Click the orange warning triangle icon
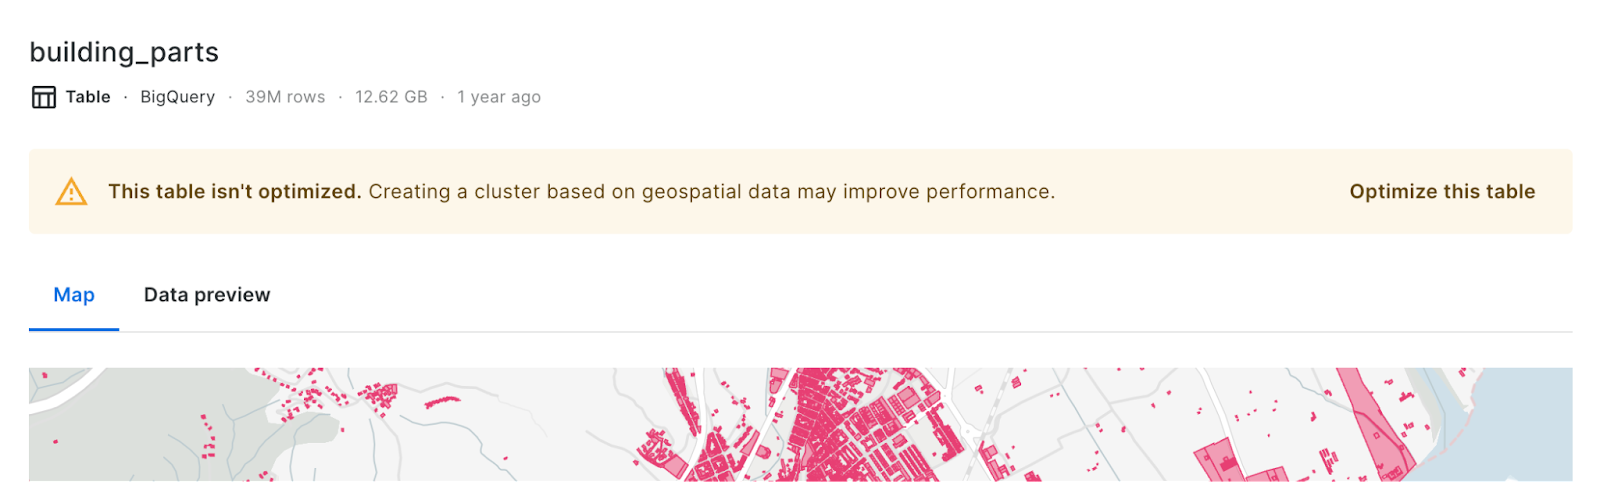The image size is (1600, 482). pos(71,191)
